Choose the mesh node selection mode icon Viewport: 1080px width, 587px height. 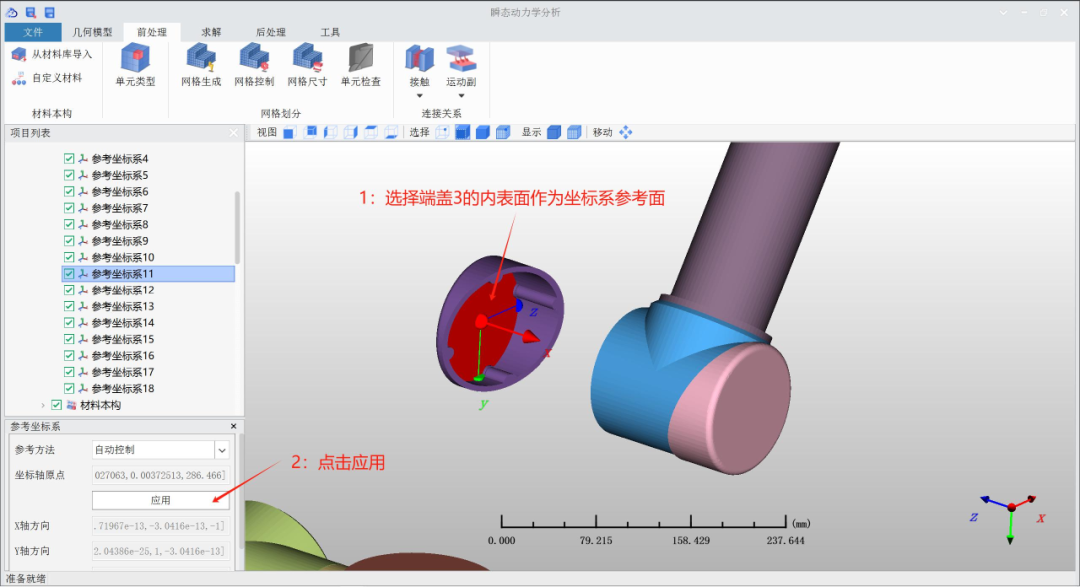[503, 132]
